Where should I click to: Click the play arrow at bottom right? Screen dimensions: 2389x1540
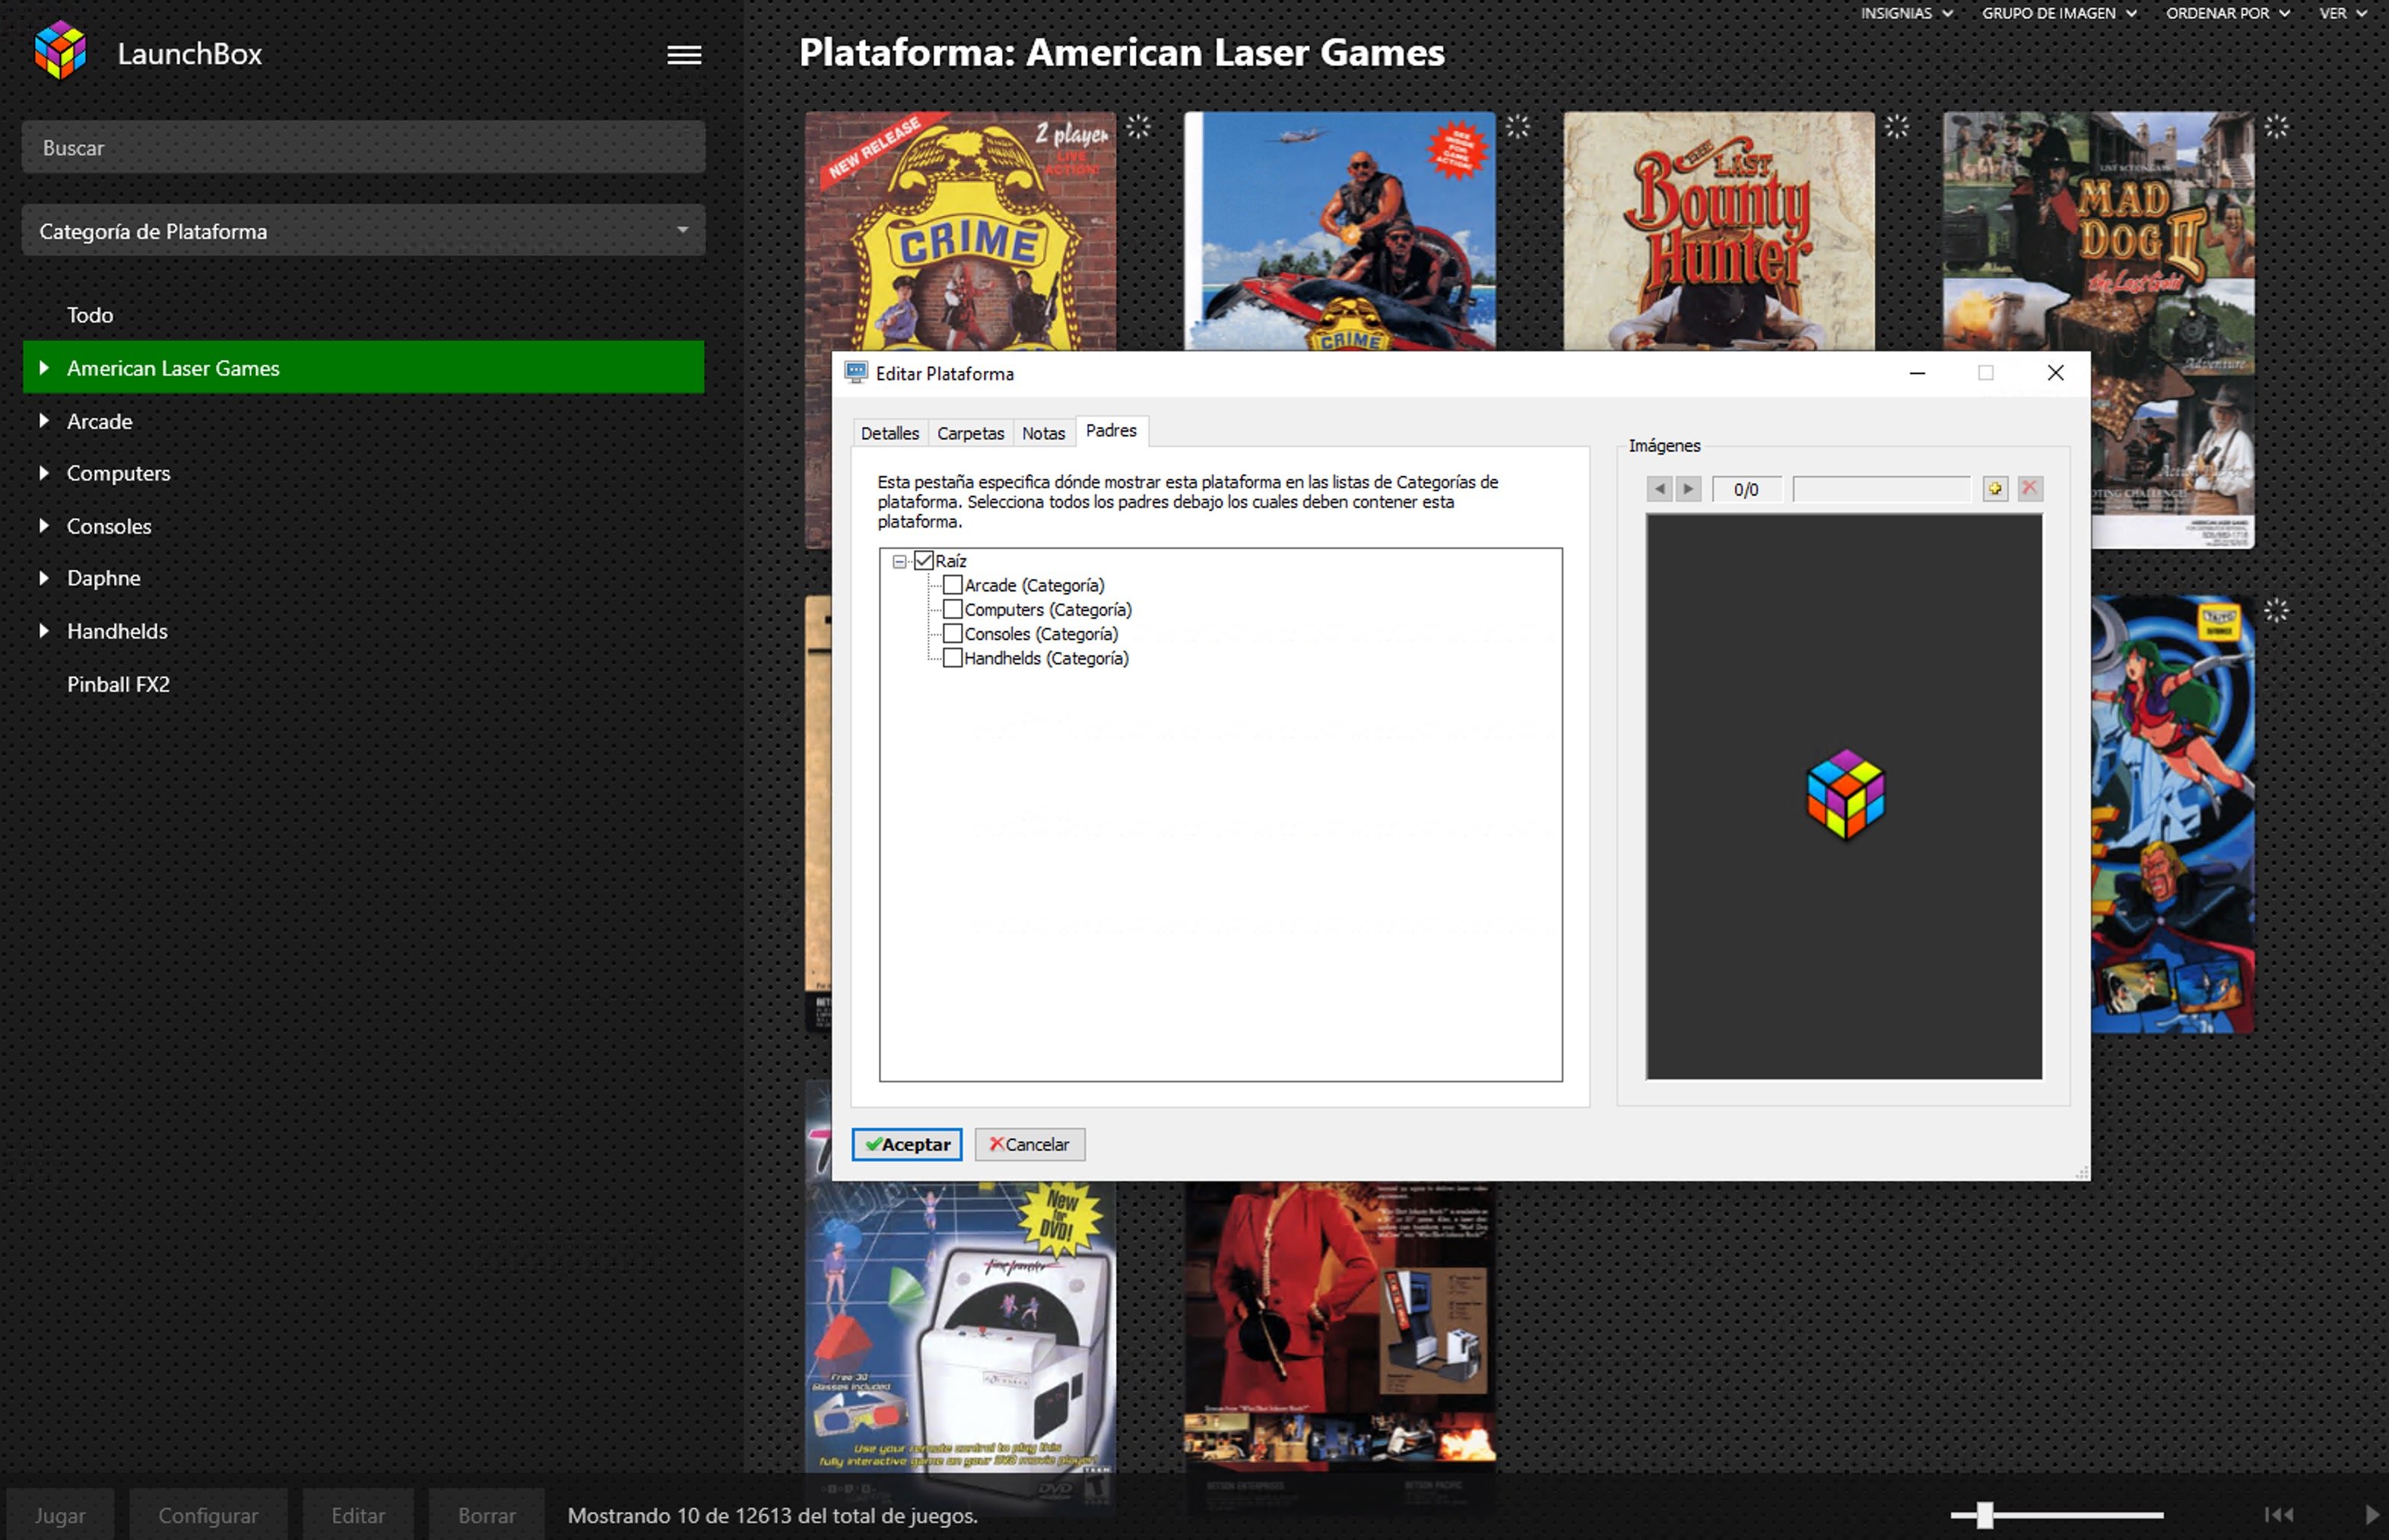2372,1515
